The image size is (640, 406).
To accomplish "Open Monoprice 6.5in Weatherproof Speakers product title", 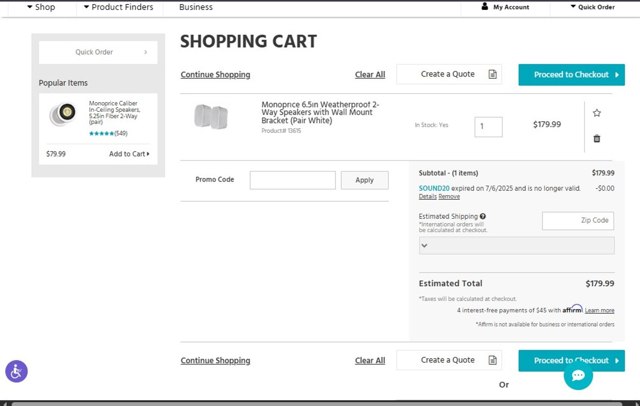I will (320, 112).
